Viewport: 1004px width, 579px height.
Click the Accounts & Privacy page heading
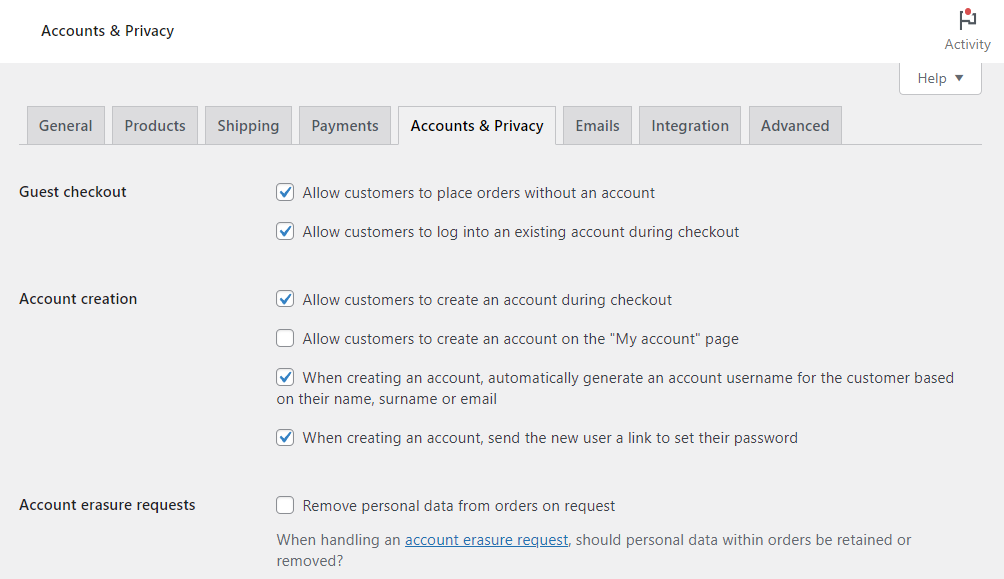[107, 31]
